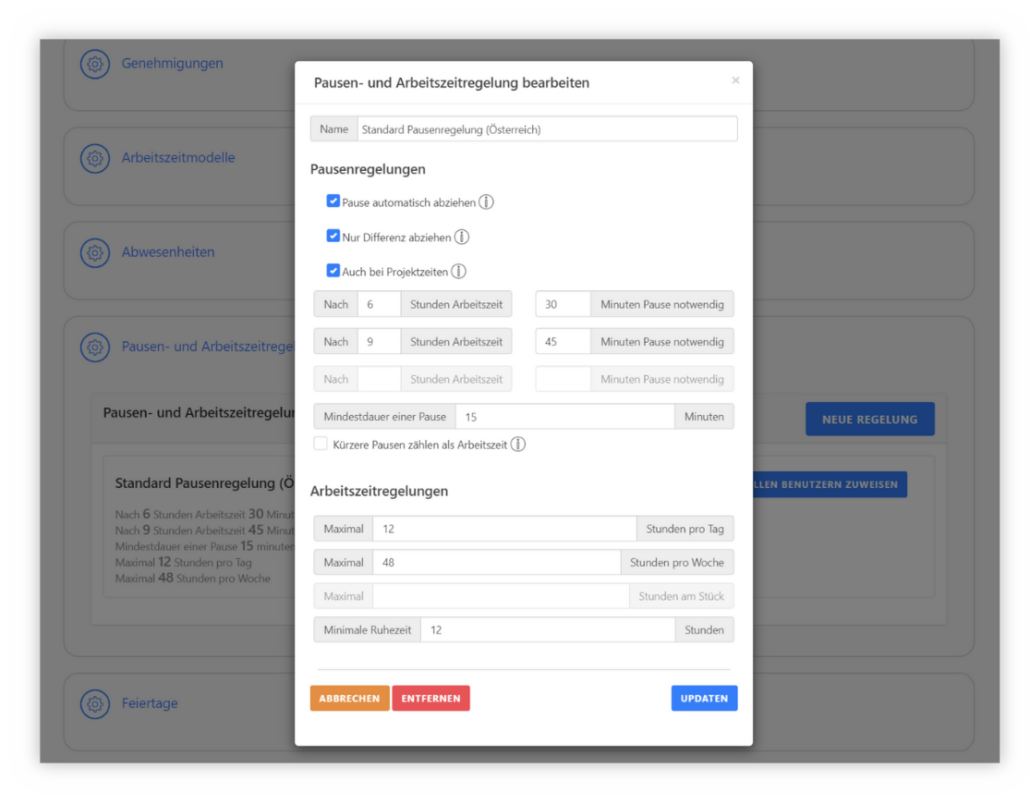Cancel with the Abbrechen button

click(x=349, y=698)
